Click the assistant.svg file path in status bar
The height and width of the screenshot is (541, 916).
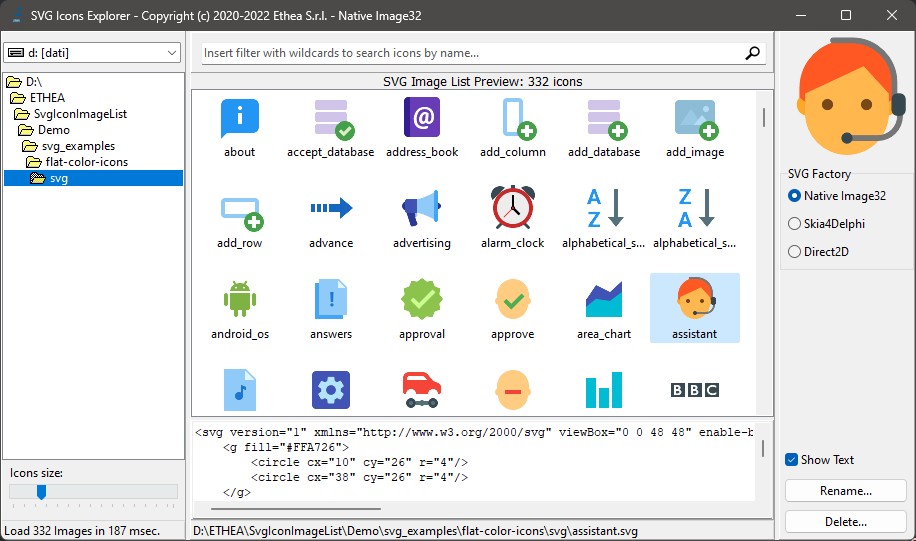pyautogui.click(x=415, y=530)
